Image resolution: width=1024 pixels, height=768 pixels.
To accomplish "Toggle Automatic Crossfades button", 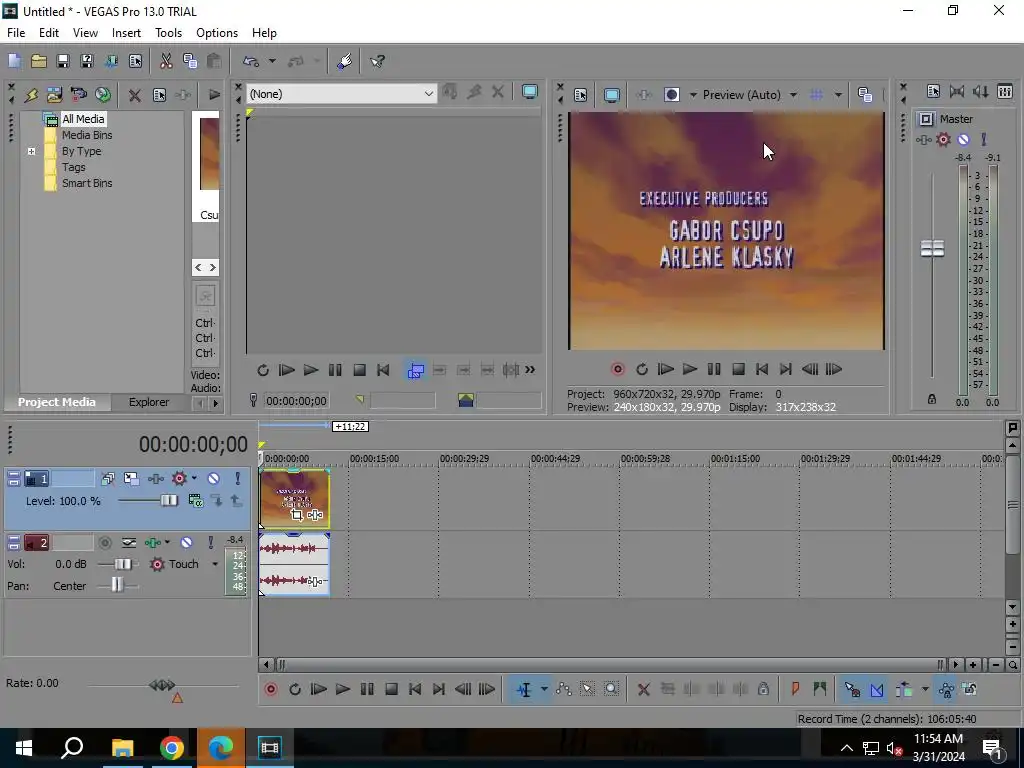I will [877, 689].
